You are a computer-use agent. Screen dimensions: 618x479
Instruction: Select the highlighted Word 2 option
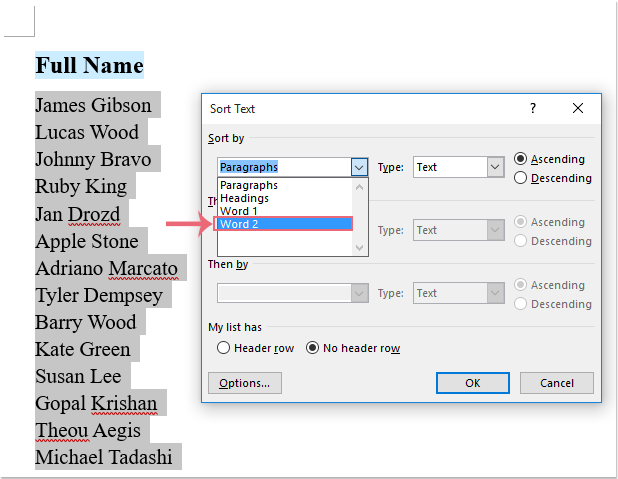pyautogui.click(x=283, y=225)
